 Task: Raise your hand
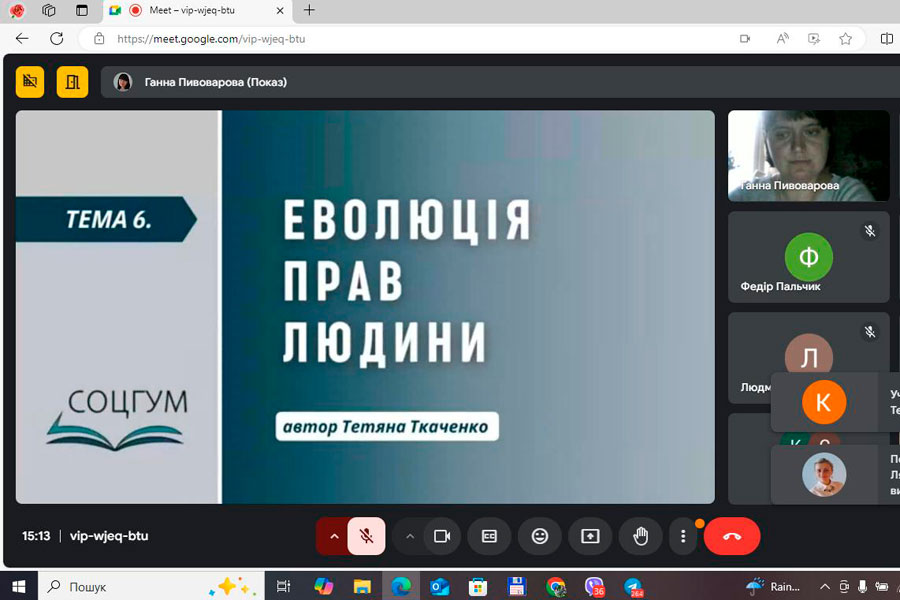(x=641, y=536)
